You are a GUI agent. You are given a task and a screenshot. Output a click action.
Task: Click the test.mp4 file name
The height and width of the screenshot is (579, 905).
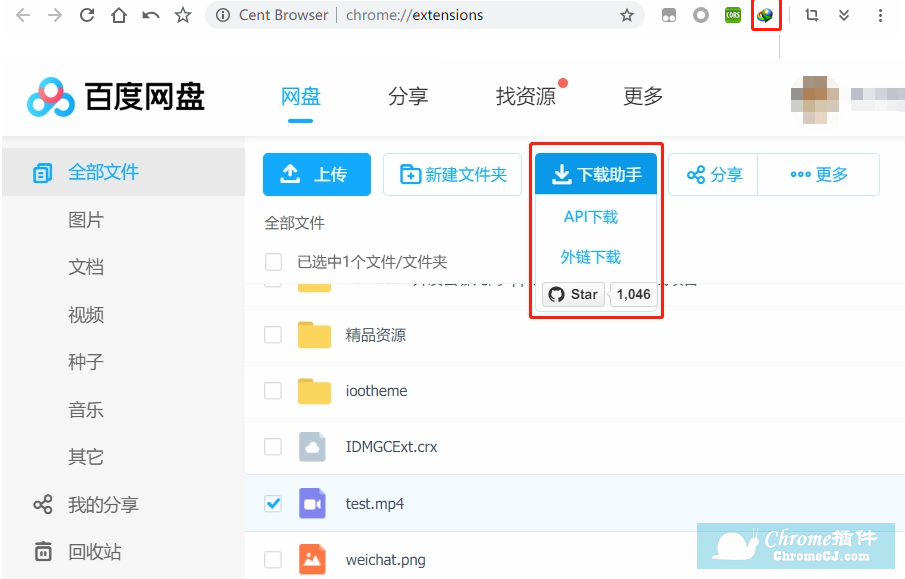pyautogui.click(x=375, y=504)
